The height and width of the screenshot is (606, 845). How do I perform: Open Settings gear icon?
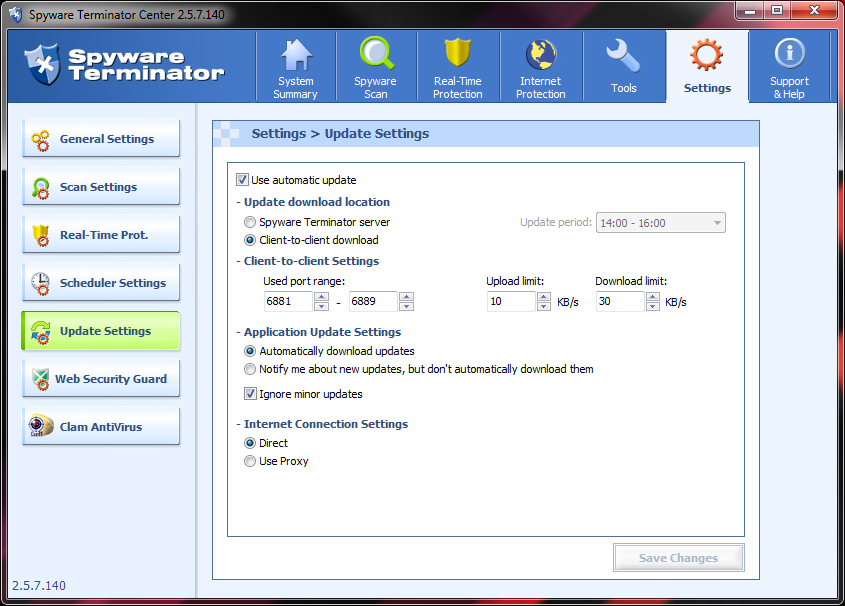[707, 54]
